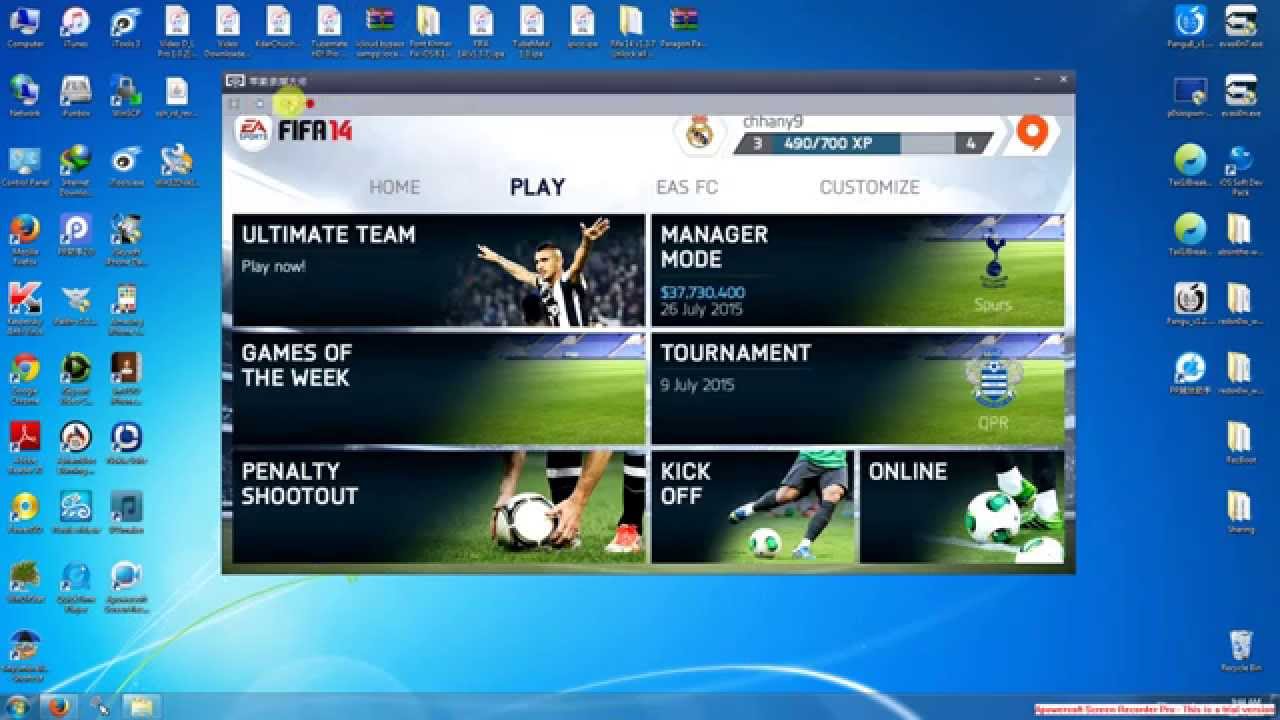This screenshot has height=720, width=1280.
Task: Switch to the PLAY tab
Action: (x=537, y=187)
